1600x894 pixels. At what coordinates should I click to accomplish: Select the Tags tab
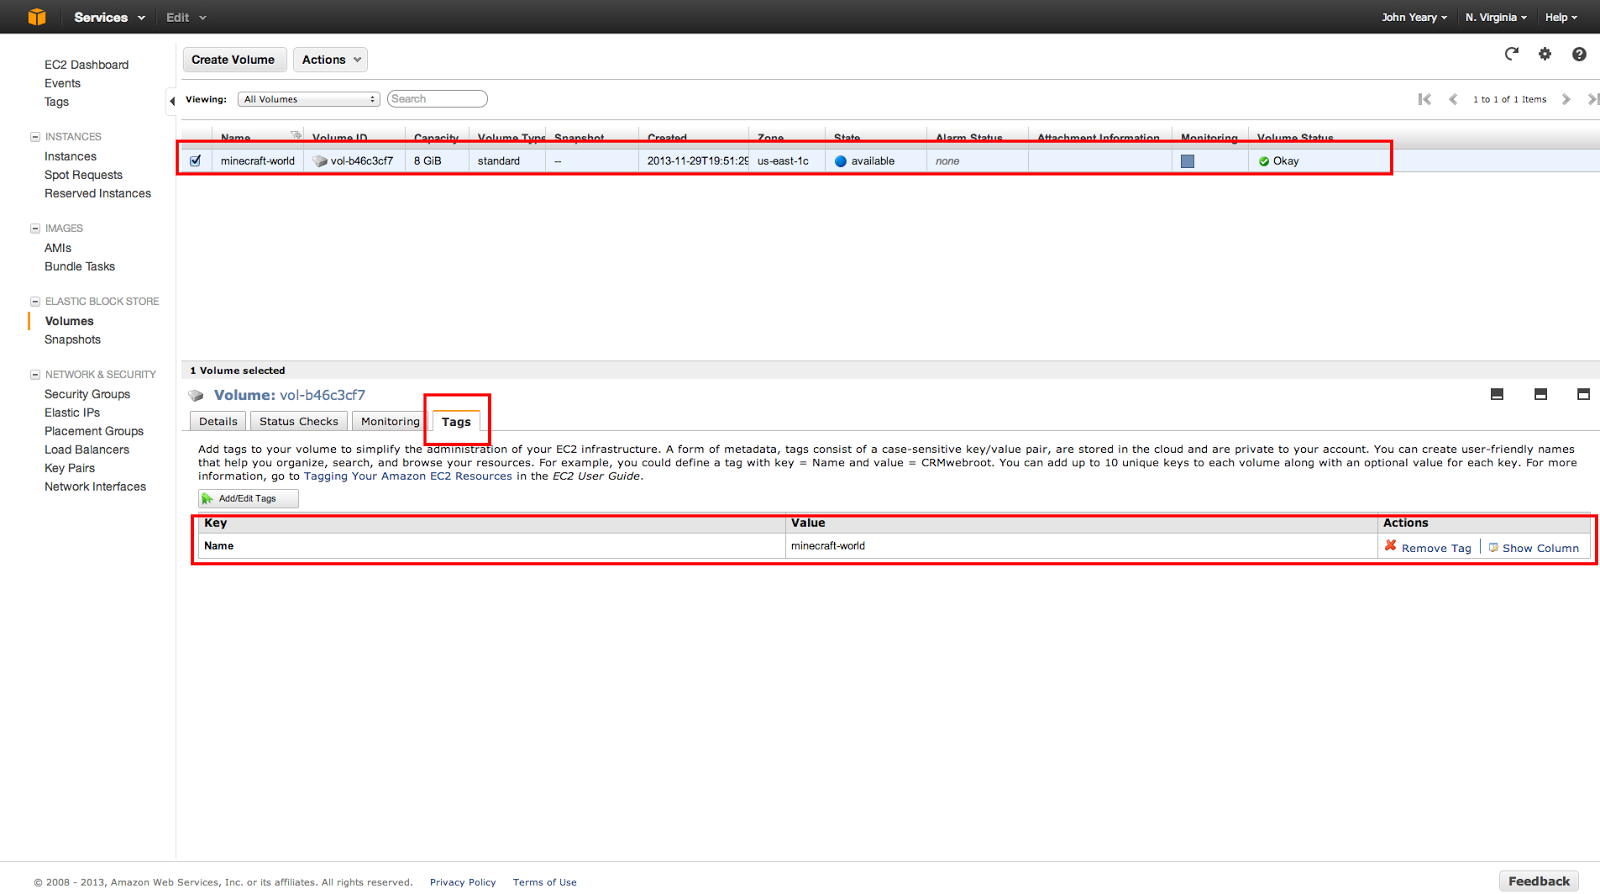pyautogui.click(x=456, y=422)
